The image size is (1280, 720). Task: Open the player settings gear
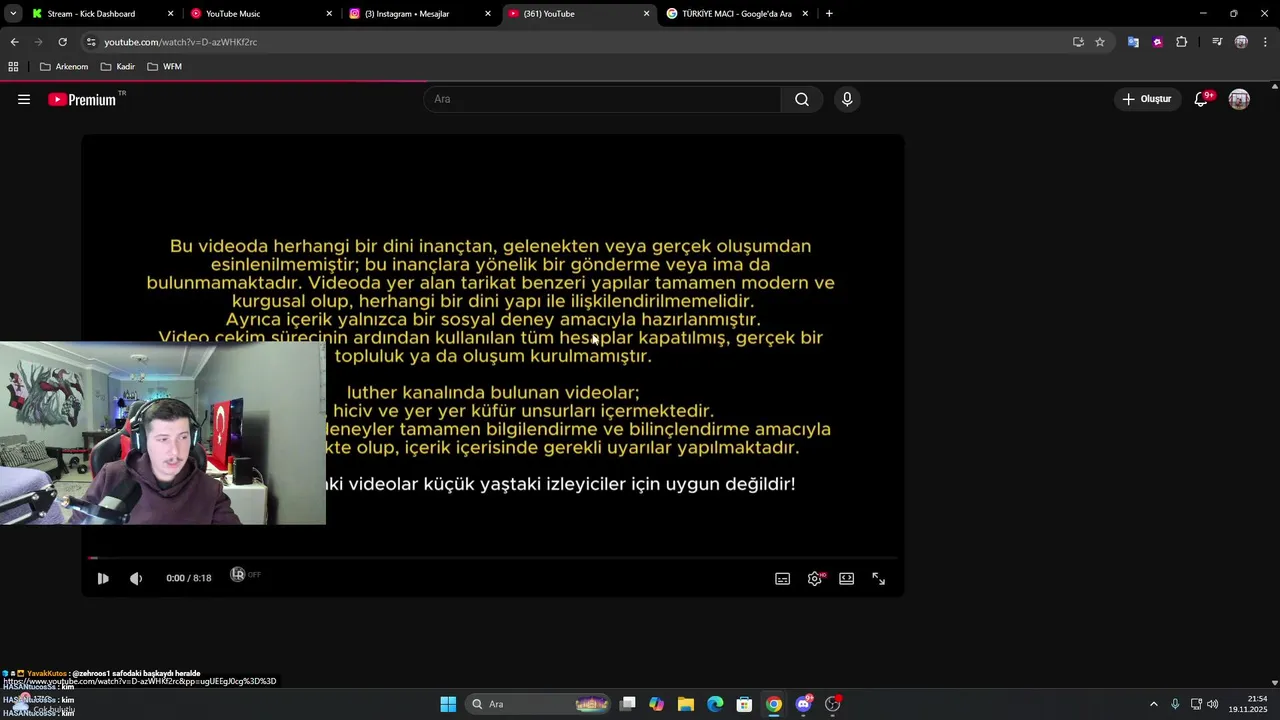click(x=815, y=579)
